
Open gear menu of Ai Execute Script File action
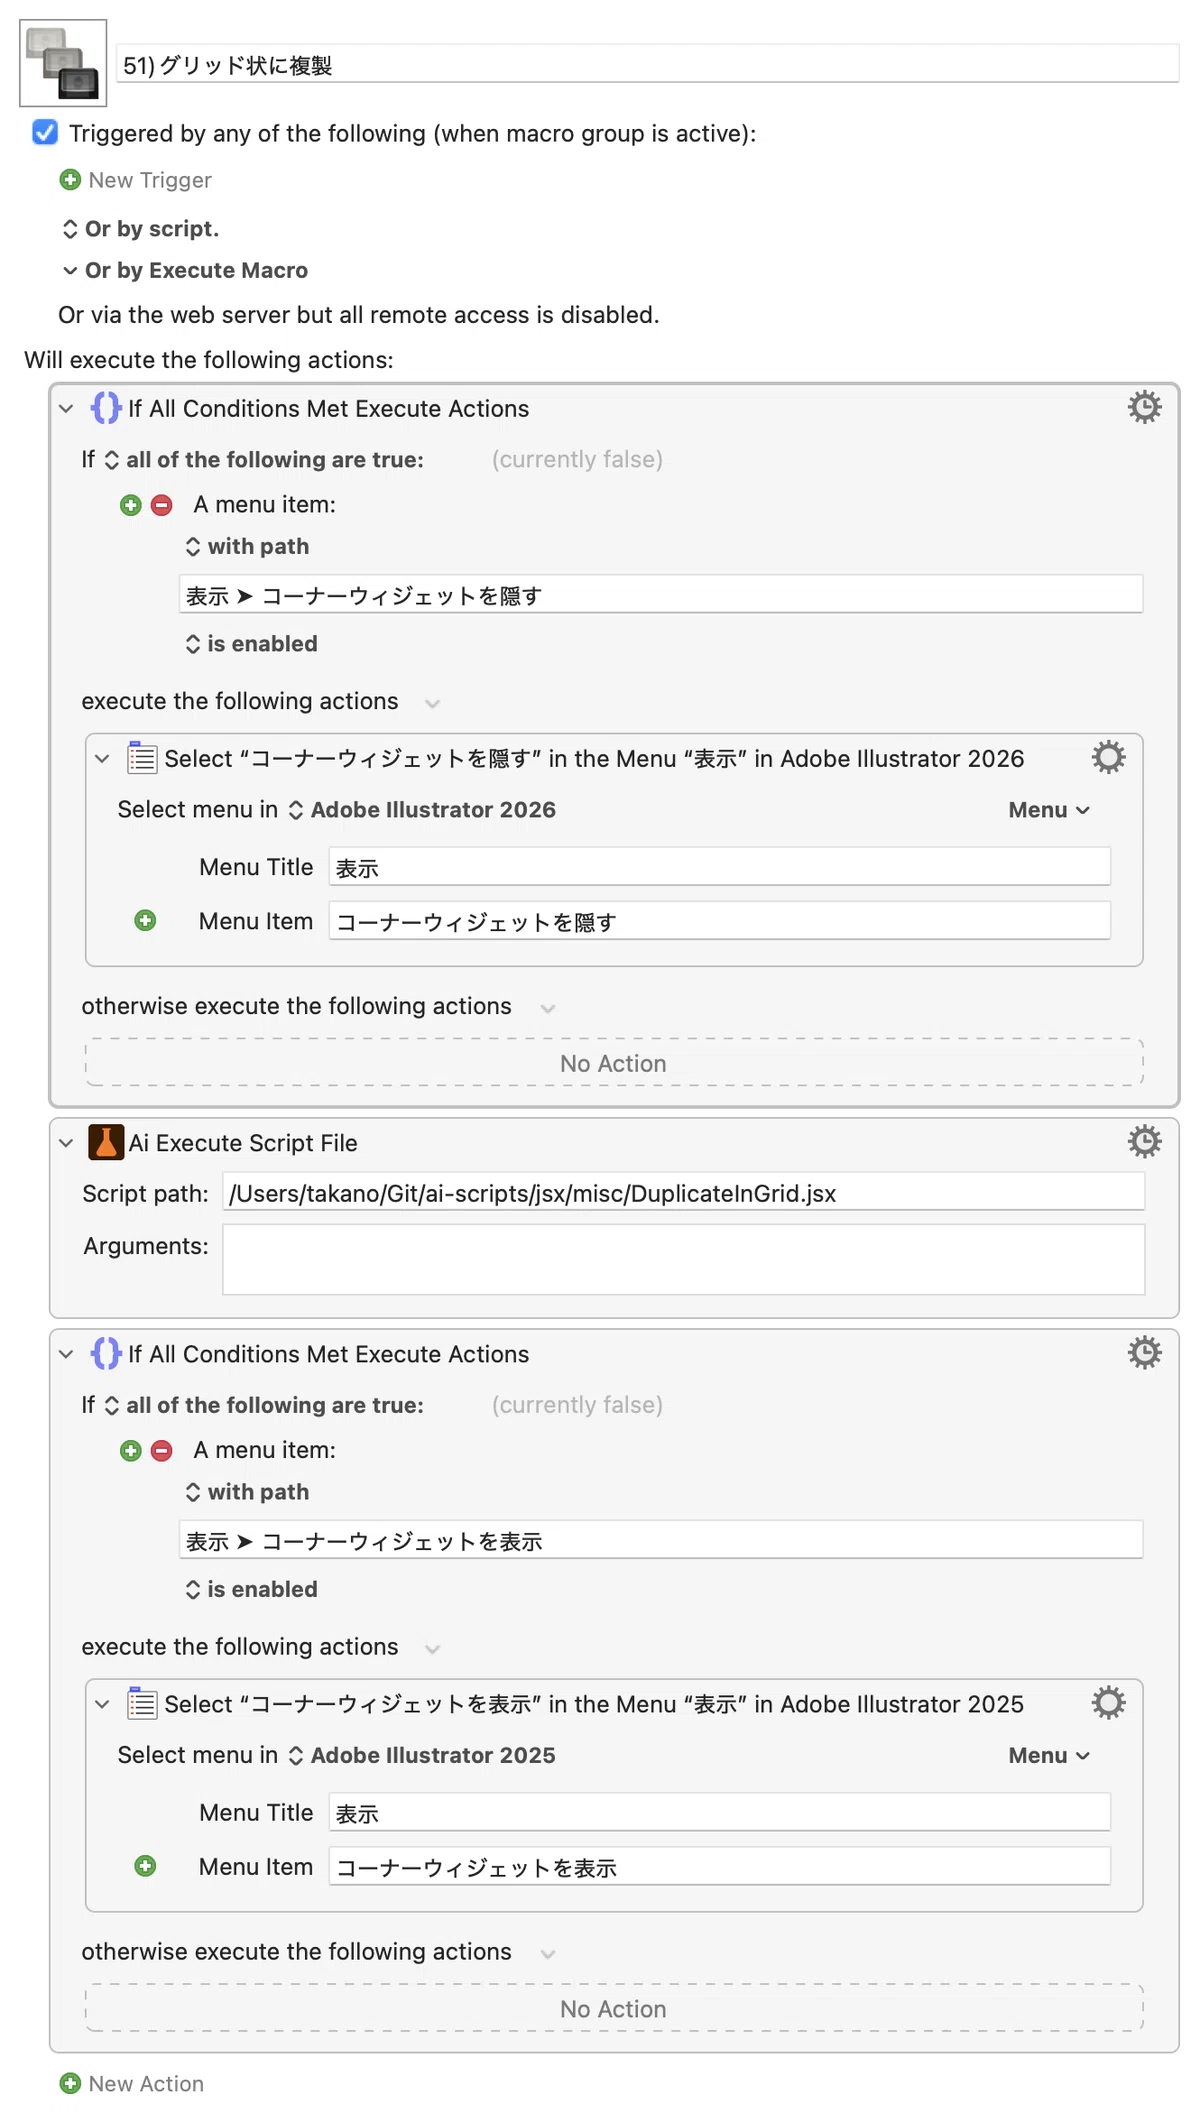[x=1144, y=1141]
